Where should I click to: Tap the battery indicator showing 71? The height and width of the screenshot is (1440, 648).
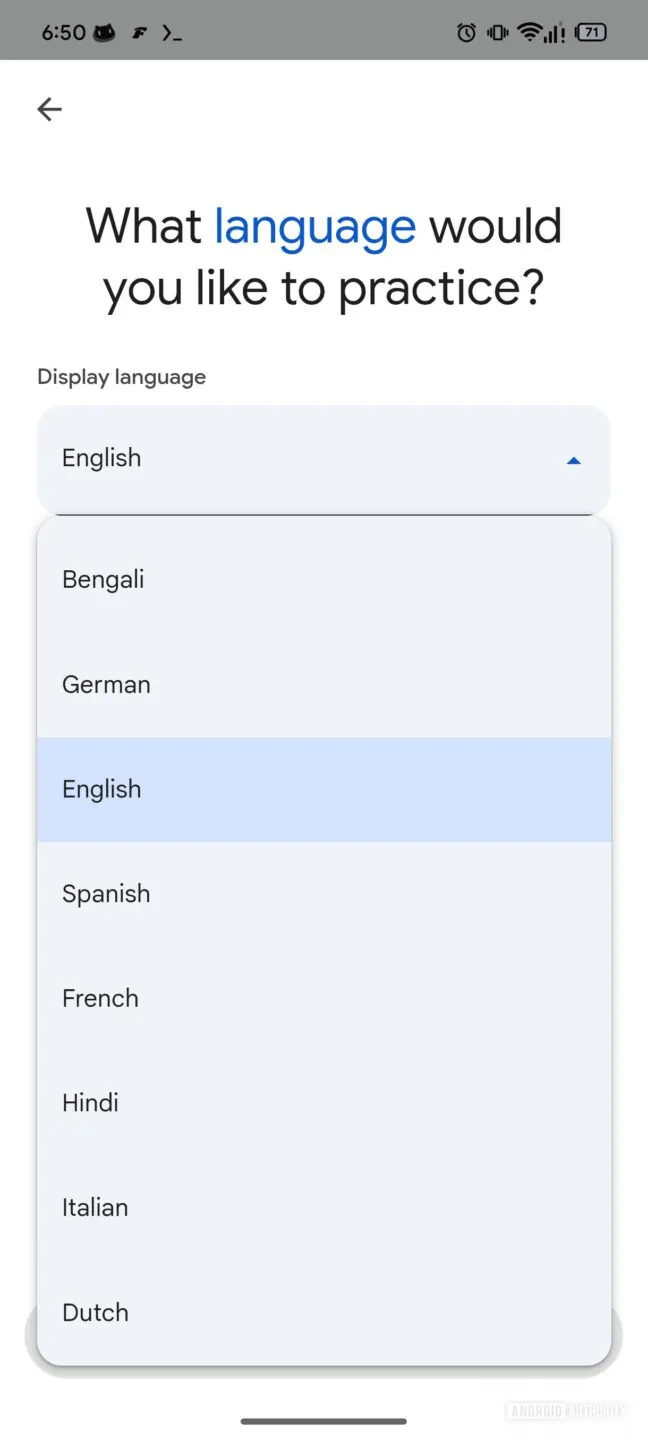[590, 31]
